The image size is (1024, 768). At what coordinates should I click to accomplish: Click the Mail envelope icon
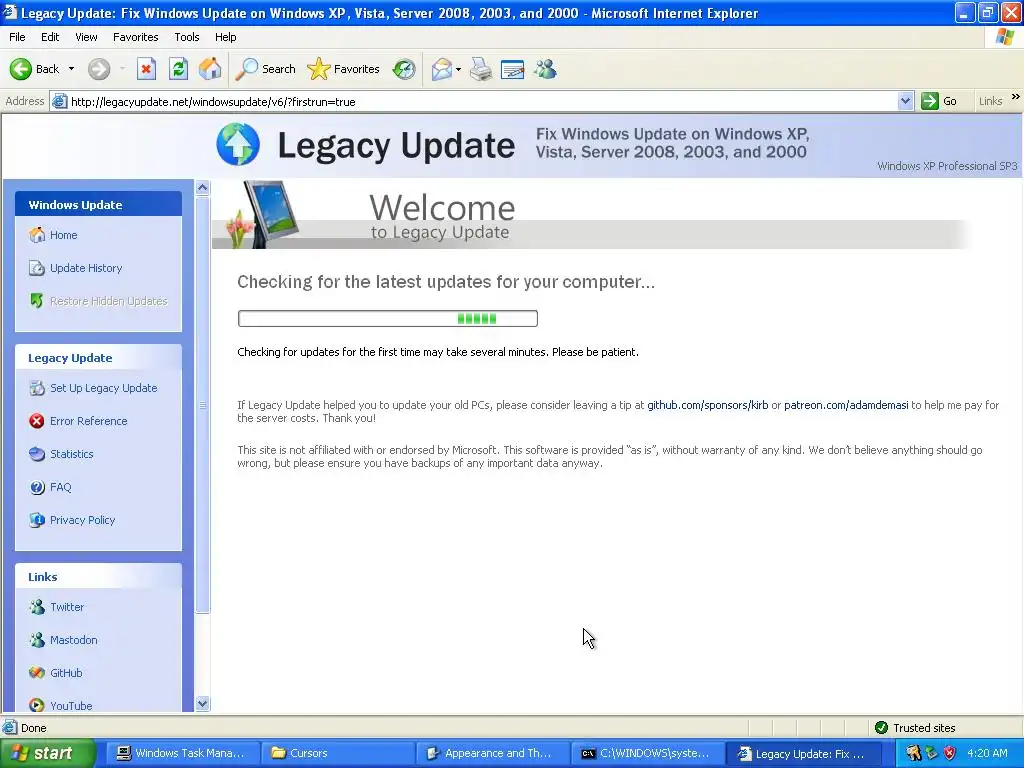(x=441, y=69)
